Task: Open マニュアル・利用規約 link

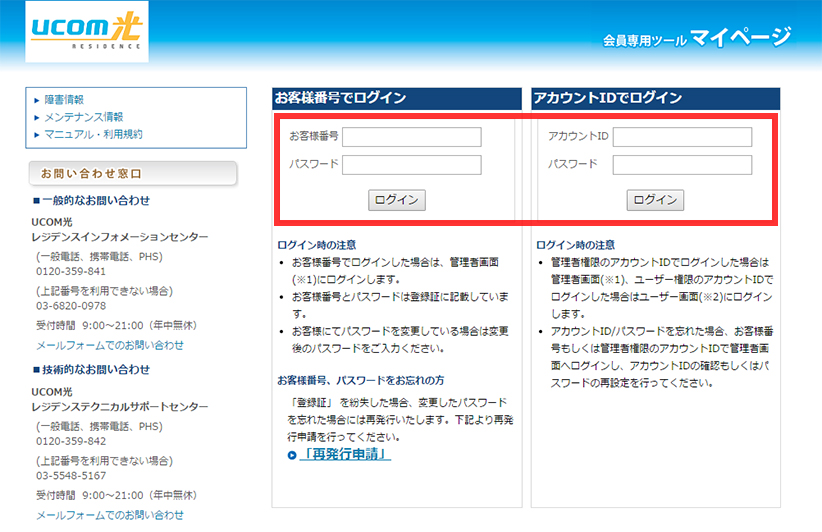Action: 93,134
